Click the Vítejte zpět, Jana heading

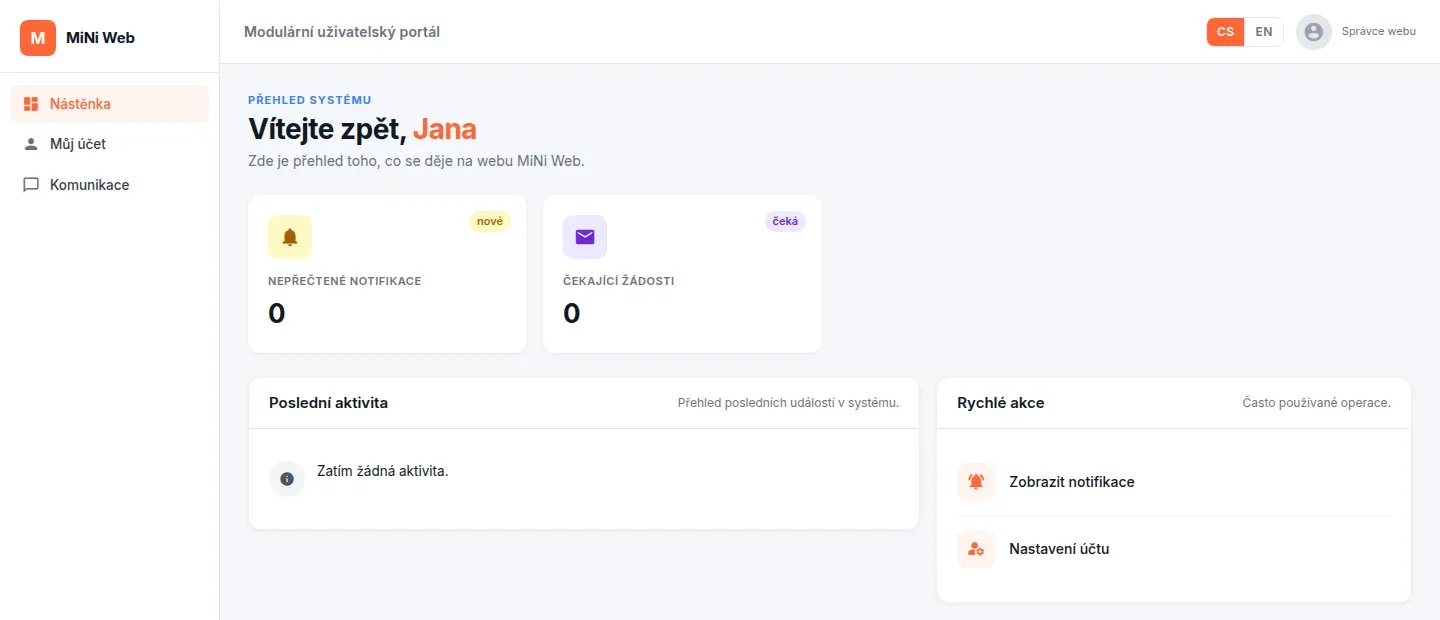tap(362, 129)
